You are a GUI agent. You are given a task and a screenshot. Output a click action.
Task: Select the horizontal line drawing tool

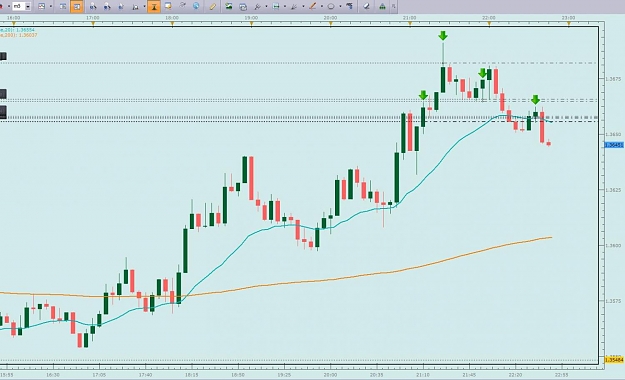point(276,6)
